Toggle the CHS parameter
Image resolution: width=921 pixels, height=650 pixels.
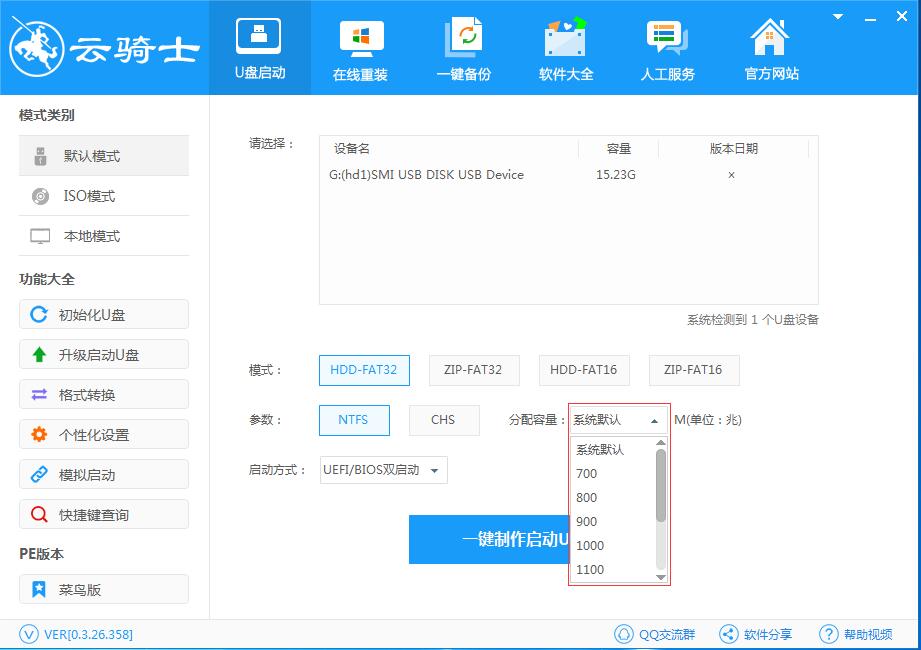pyautogui.click(x=444, y=420)
